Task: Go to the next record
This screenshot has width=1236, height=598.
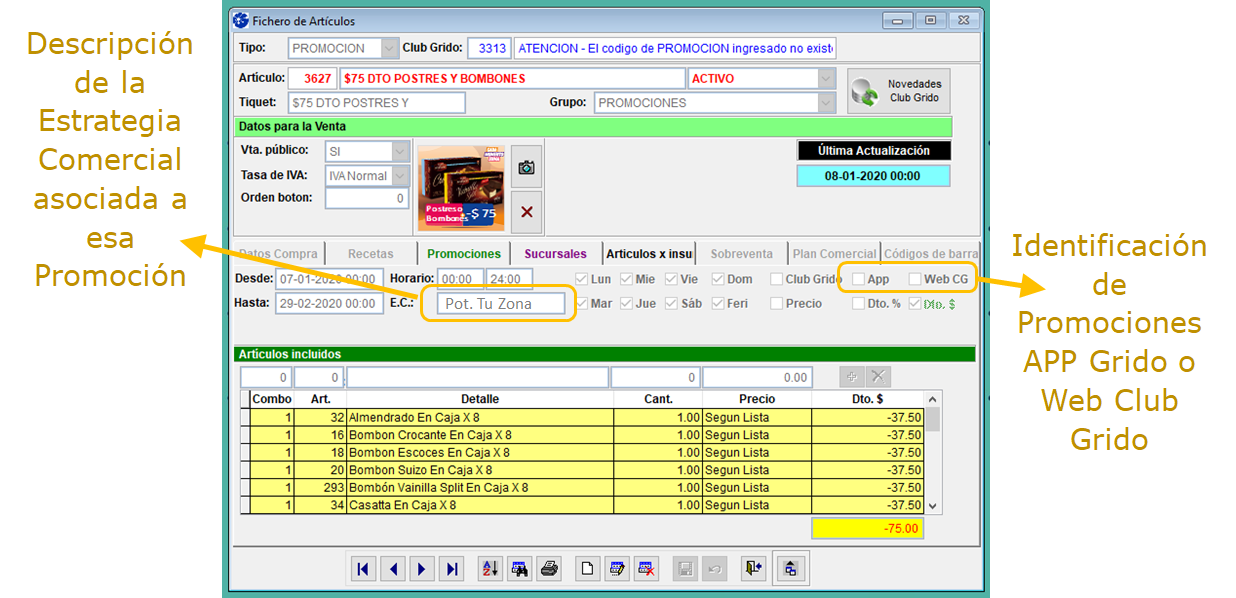Action: pyautogui.click(x=422, y=569)
